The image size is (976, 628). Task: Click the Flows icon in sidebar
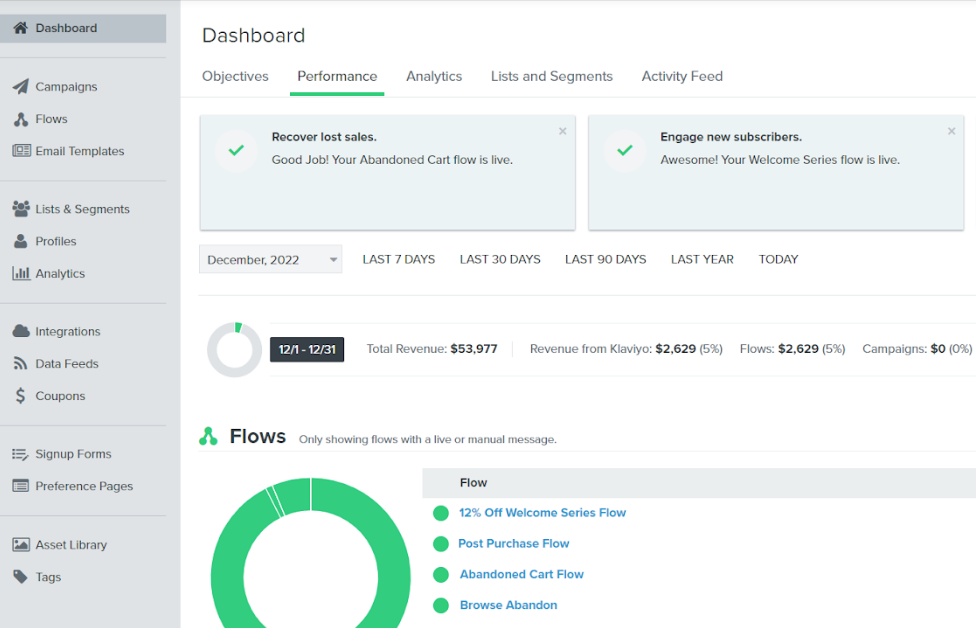coord(21,119)
